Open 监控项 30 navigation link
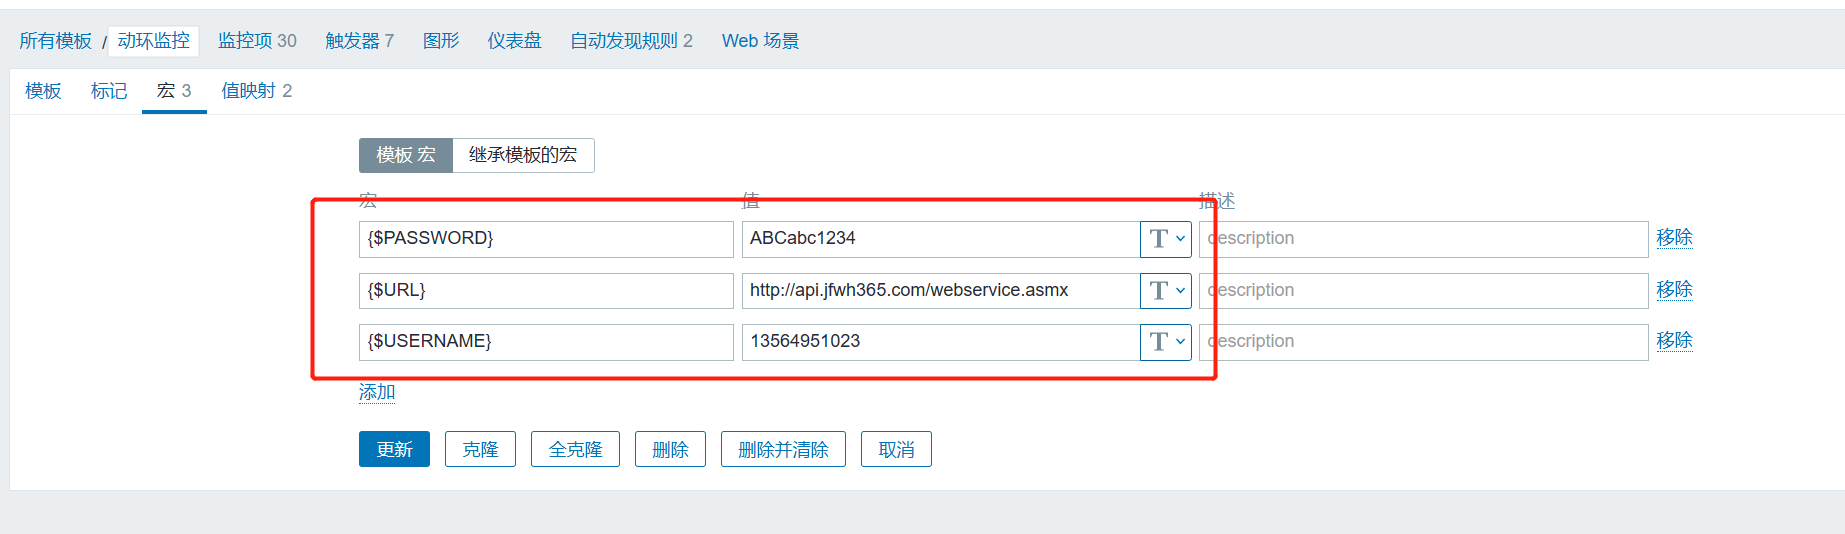1845x534 pixels. click(257, 41)
